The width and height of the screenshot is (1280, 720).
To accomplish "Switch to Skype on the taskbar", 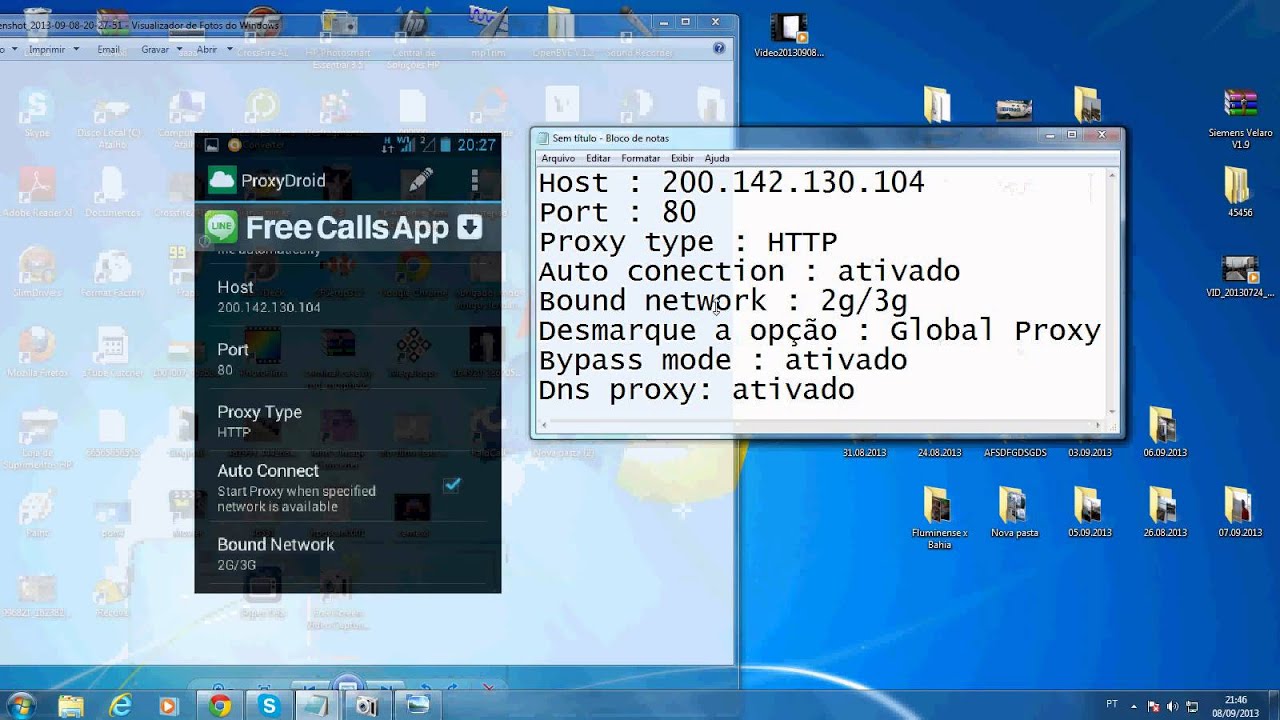I will coord(269,705).
